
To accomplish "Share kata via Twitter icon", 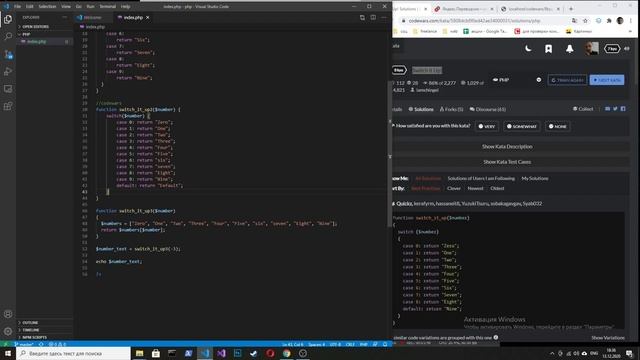I will (x=615, y=109).
